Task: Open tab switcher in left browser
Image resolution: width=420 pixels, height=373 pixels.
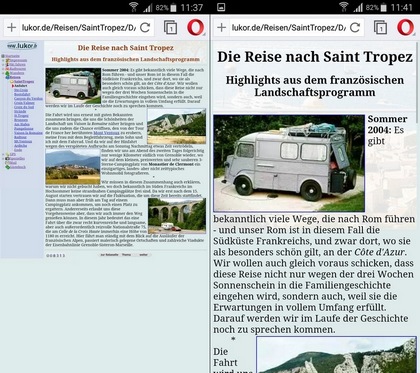Action: click(170, 28)
